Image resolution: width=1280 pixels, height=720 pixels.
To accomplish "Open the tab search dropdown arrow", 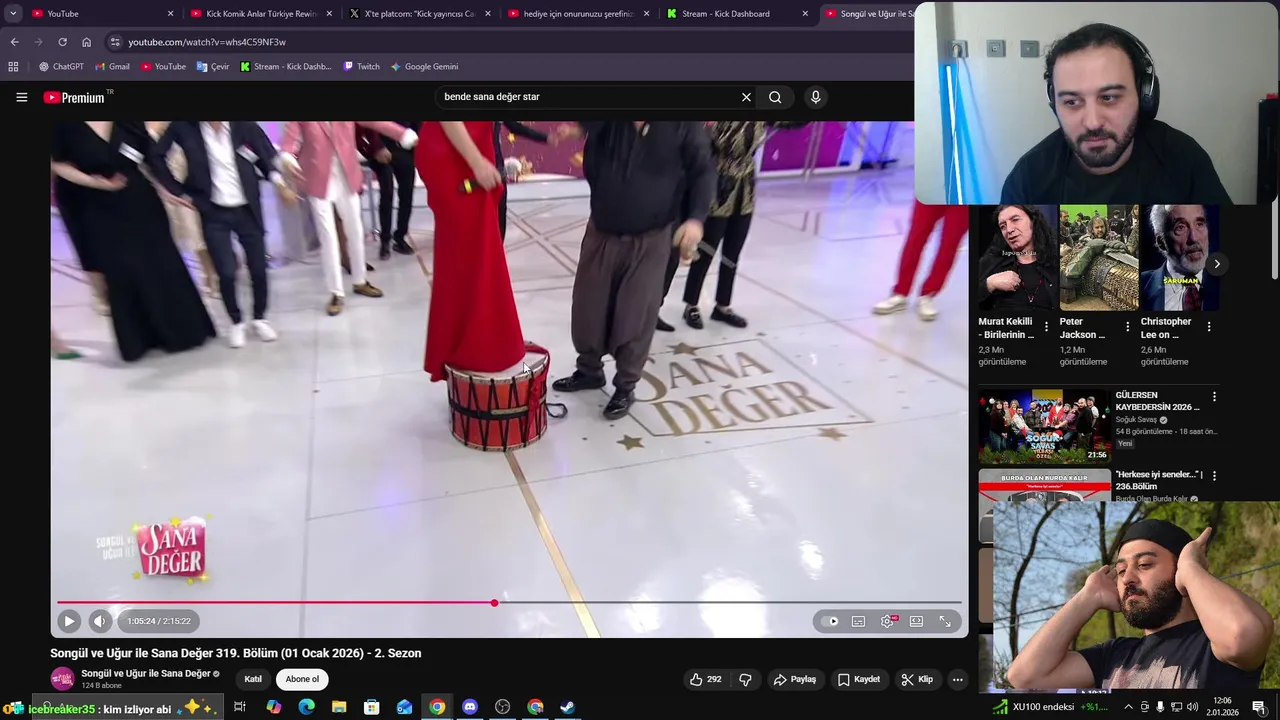I will point(13,13).
